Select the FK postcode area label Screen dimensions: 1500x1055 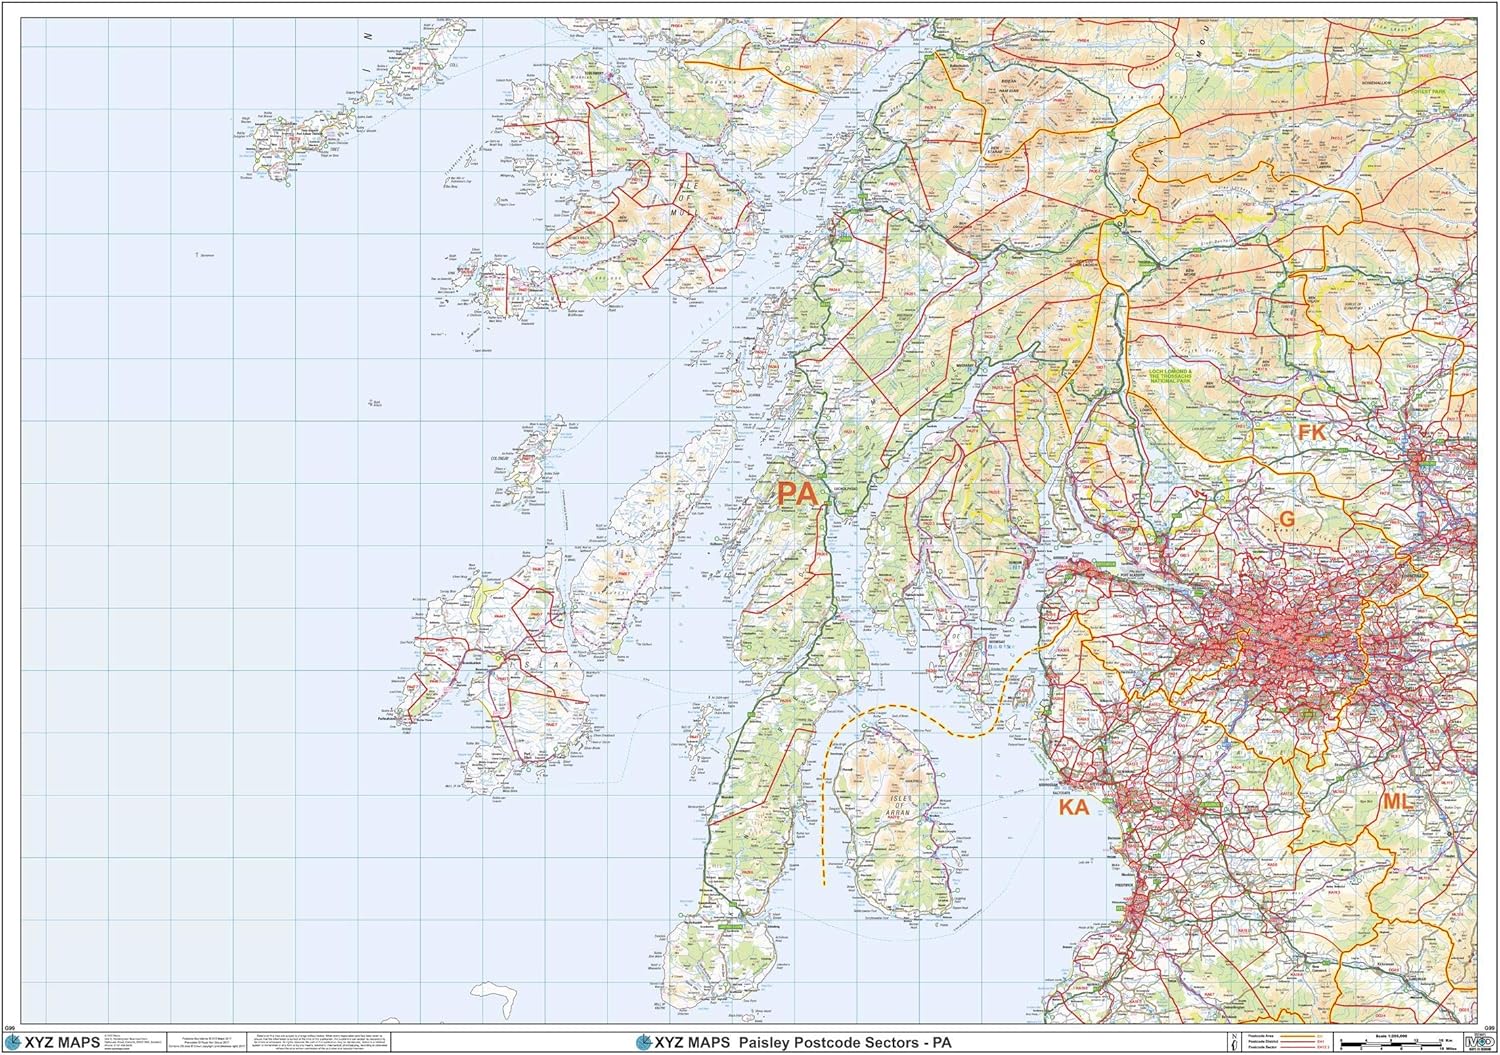pyautogui.click(x=1312, y=432)
